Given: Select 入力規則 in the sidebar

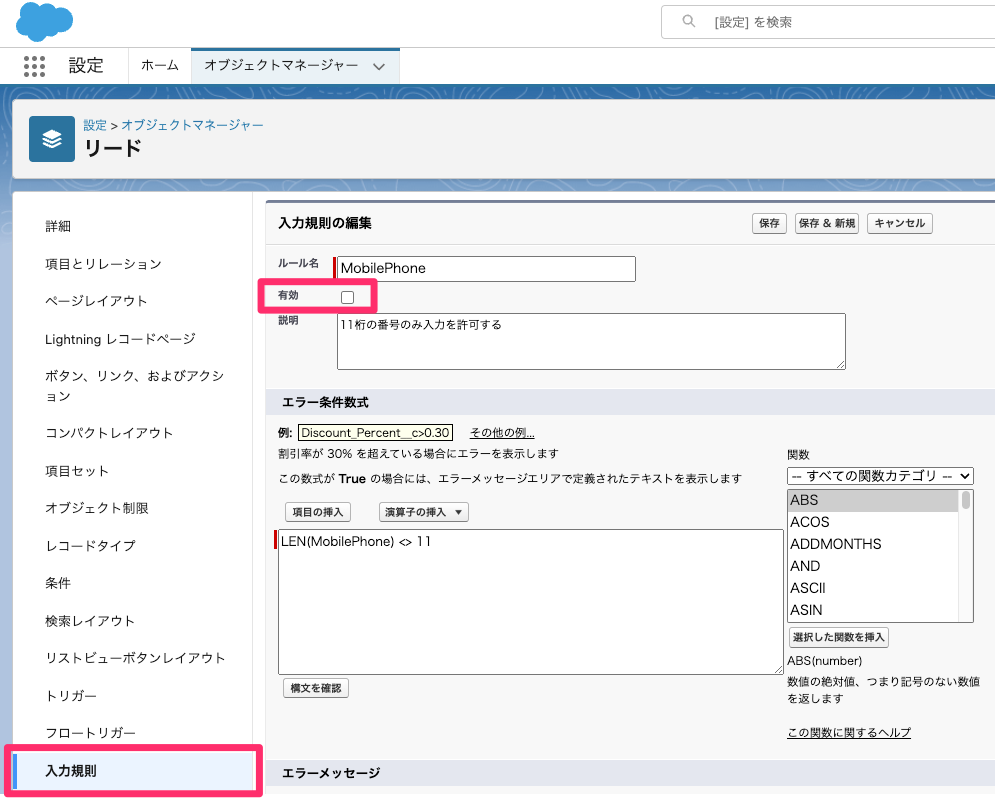Looking at the screenshot, I should [71, 771].
